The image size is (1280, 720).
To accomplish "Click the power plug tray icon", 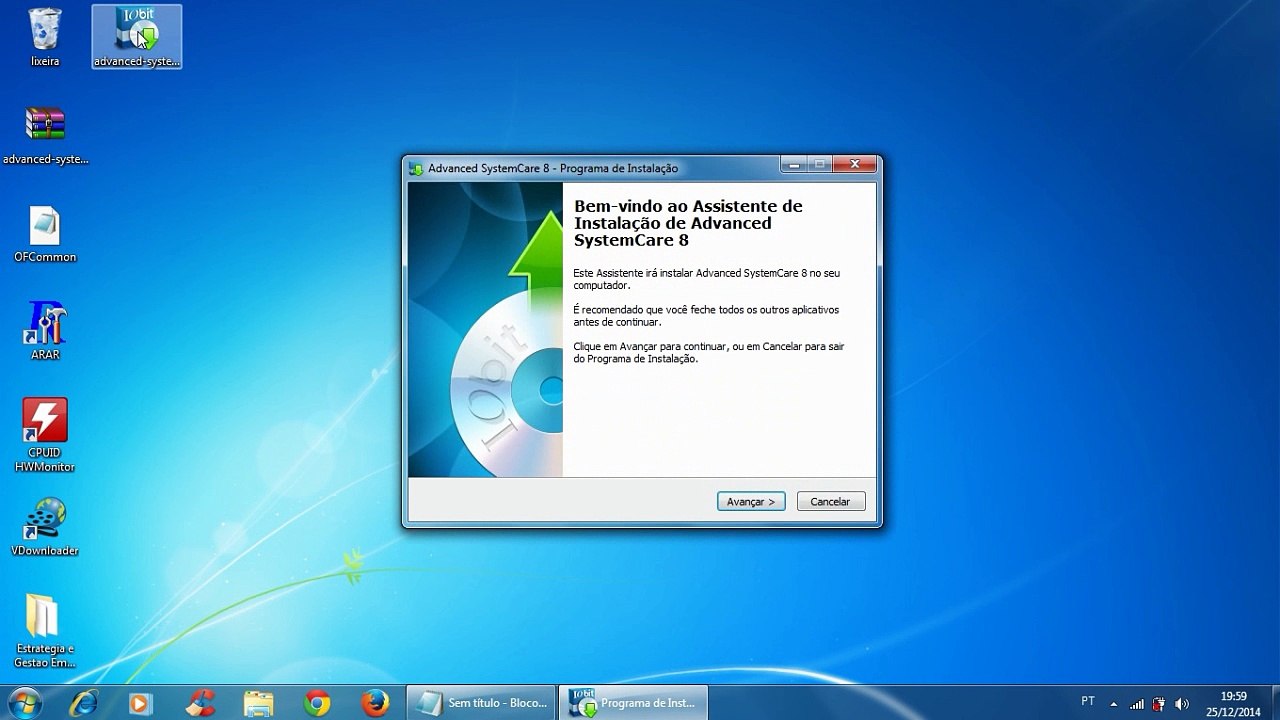I will click(1159, 704).
